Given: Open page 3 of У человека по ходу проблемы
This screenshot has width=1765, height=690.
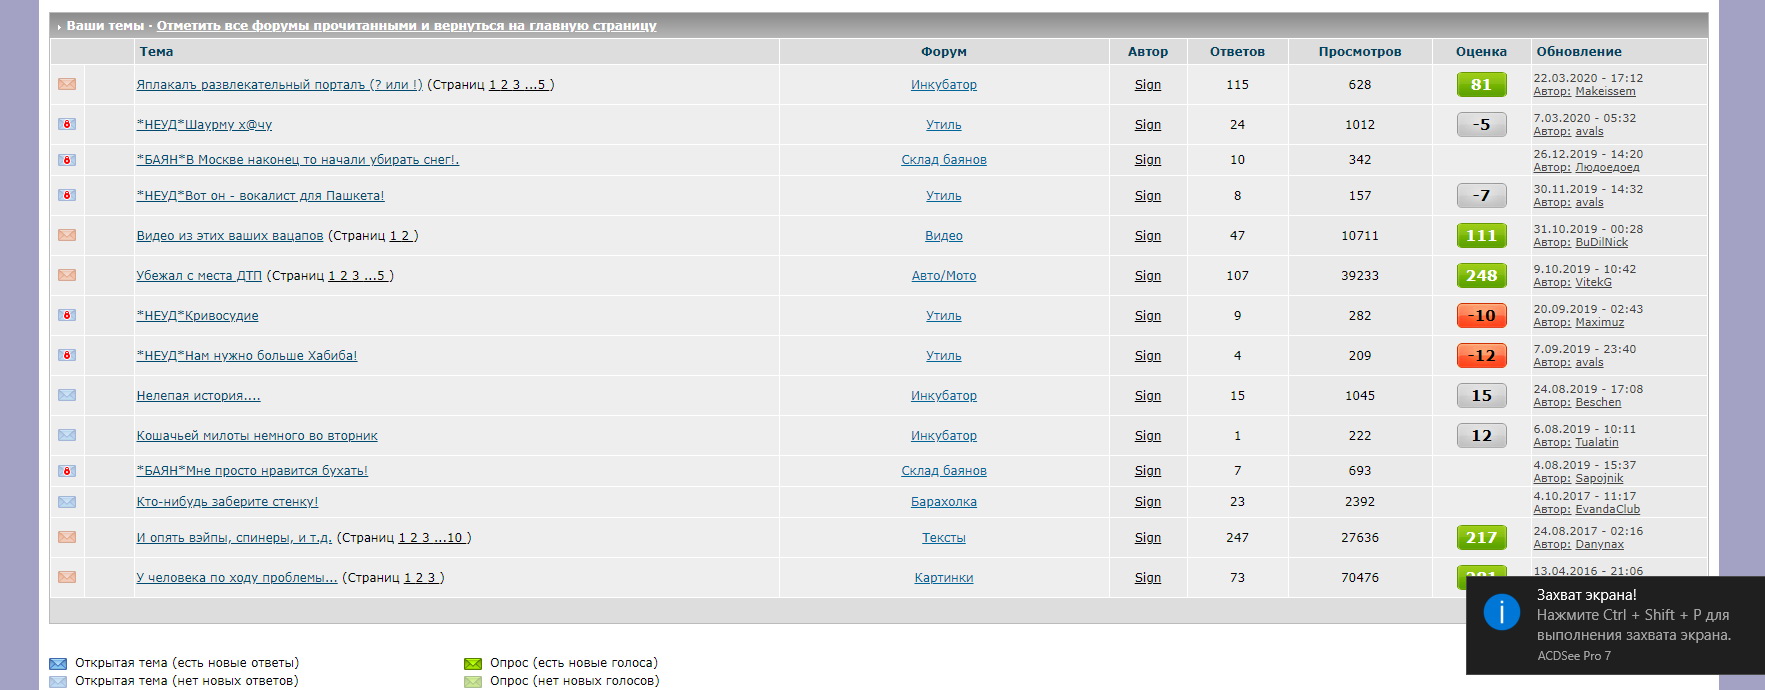Looking at the screenshot, I should (x=431, y=578).
